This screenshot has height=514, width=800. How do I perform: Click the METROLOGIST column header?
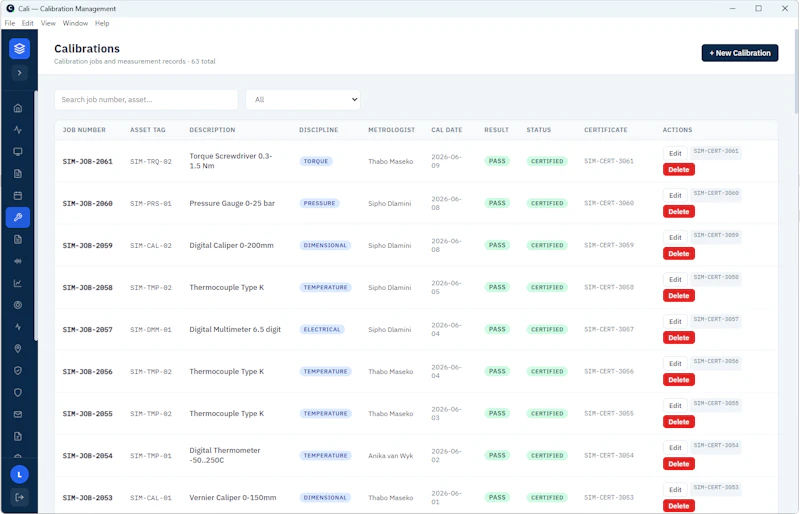(391, 130)
